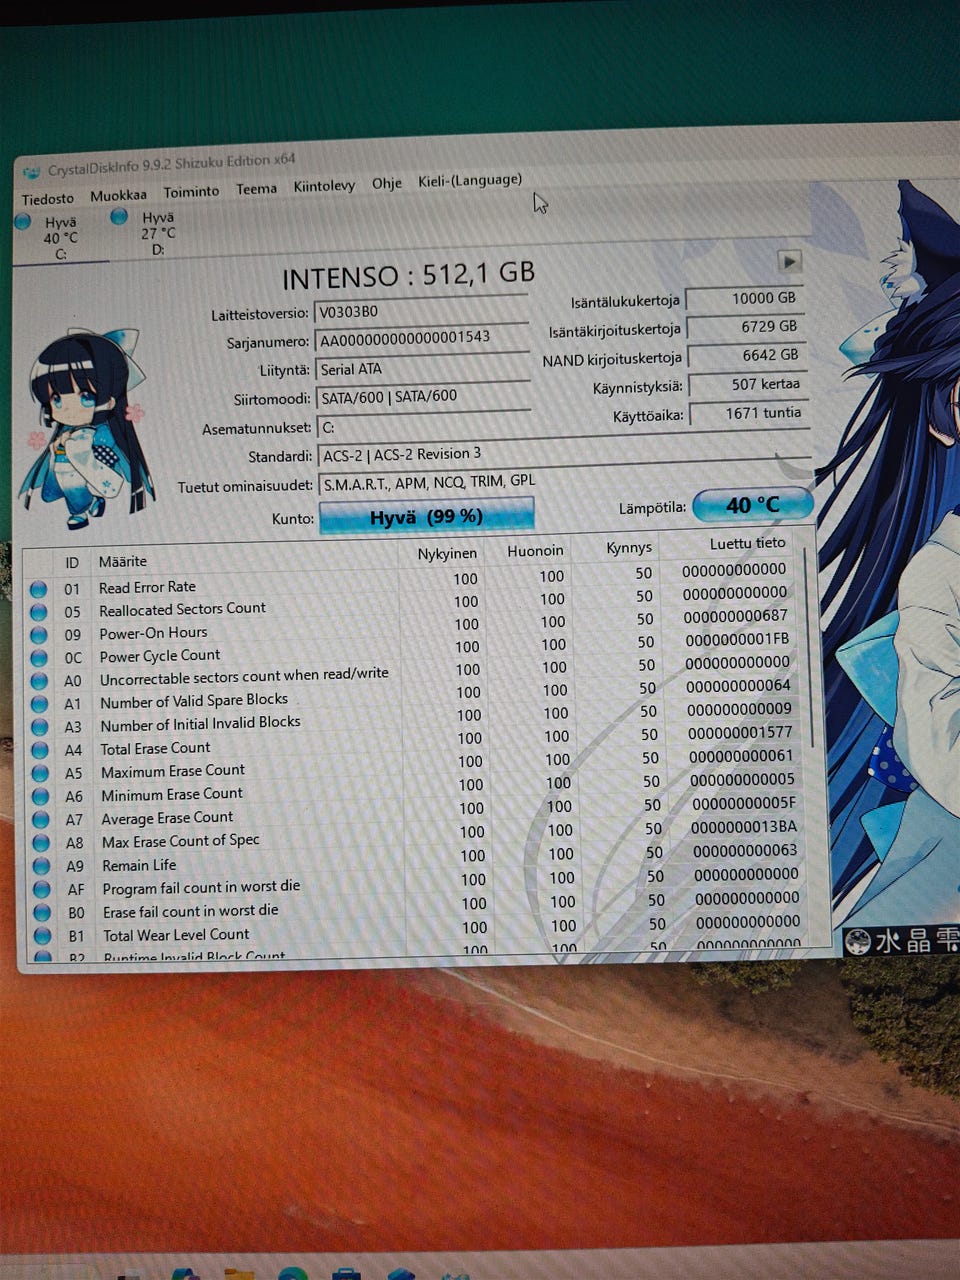Click the Luettu tieto column header
Screen dimensions: 960x1280
pyautogui.click(x=747, y=543)
